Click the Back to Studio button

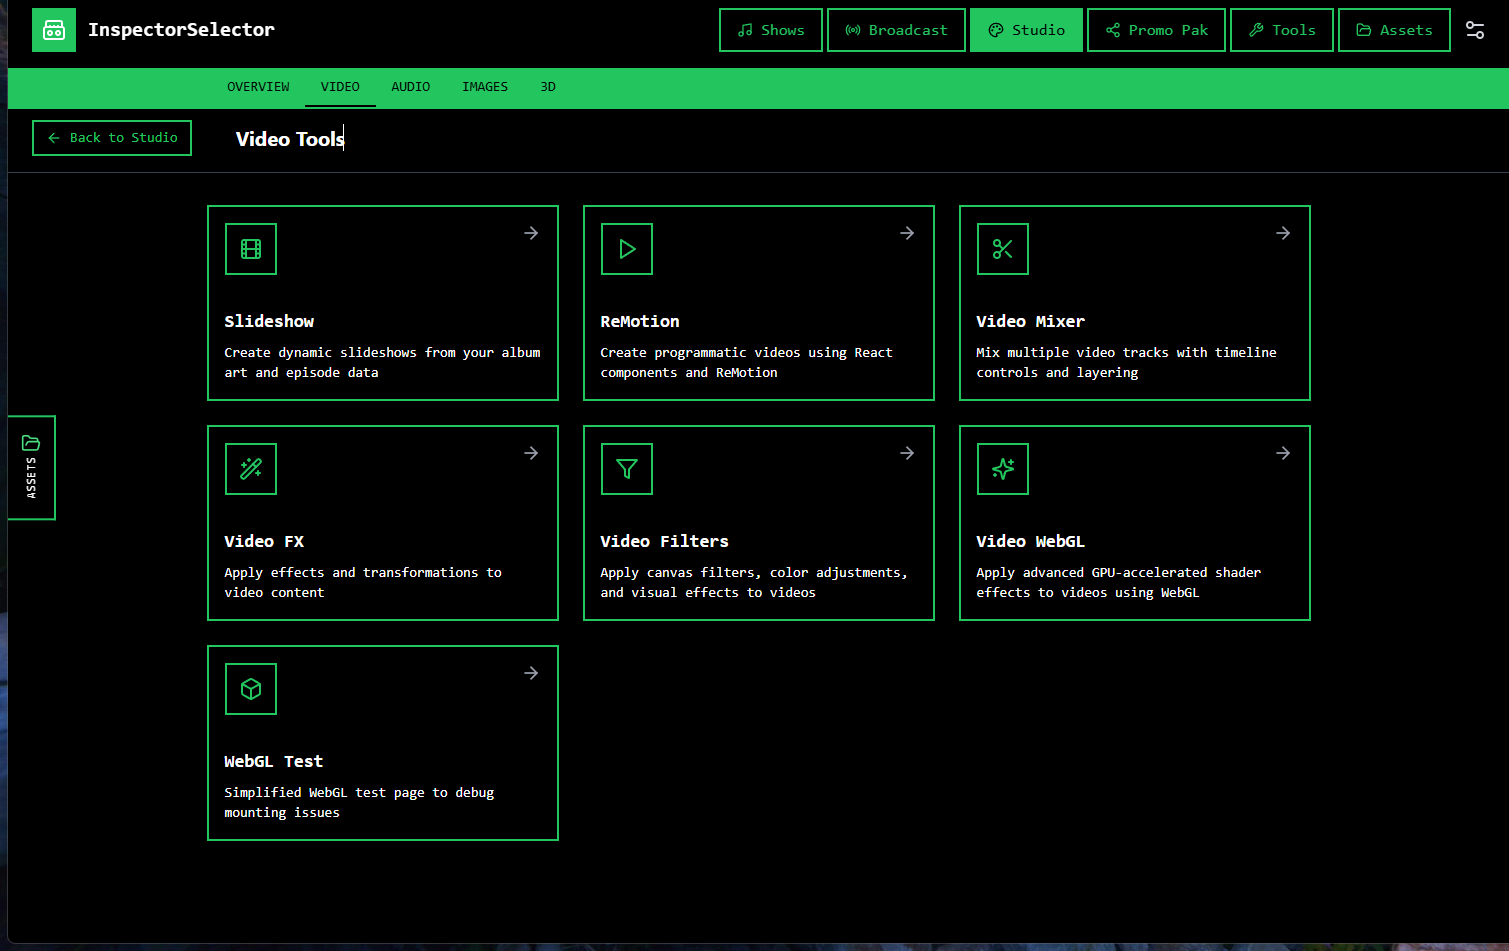click(x=112, y=138)
